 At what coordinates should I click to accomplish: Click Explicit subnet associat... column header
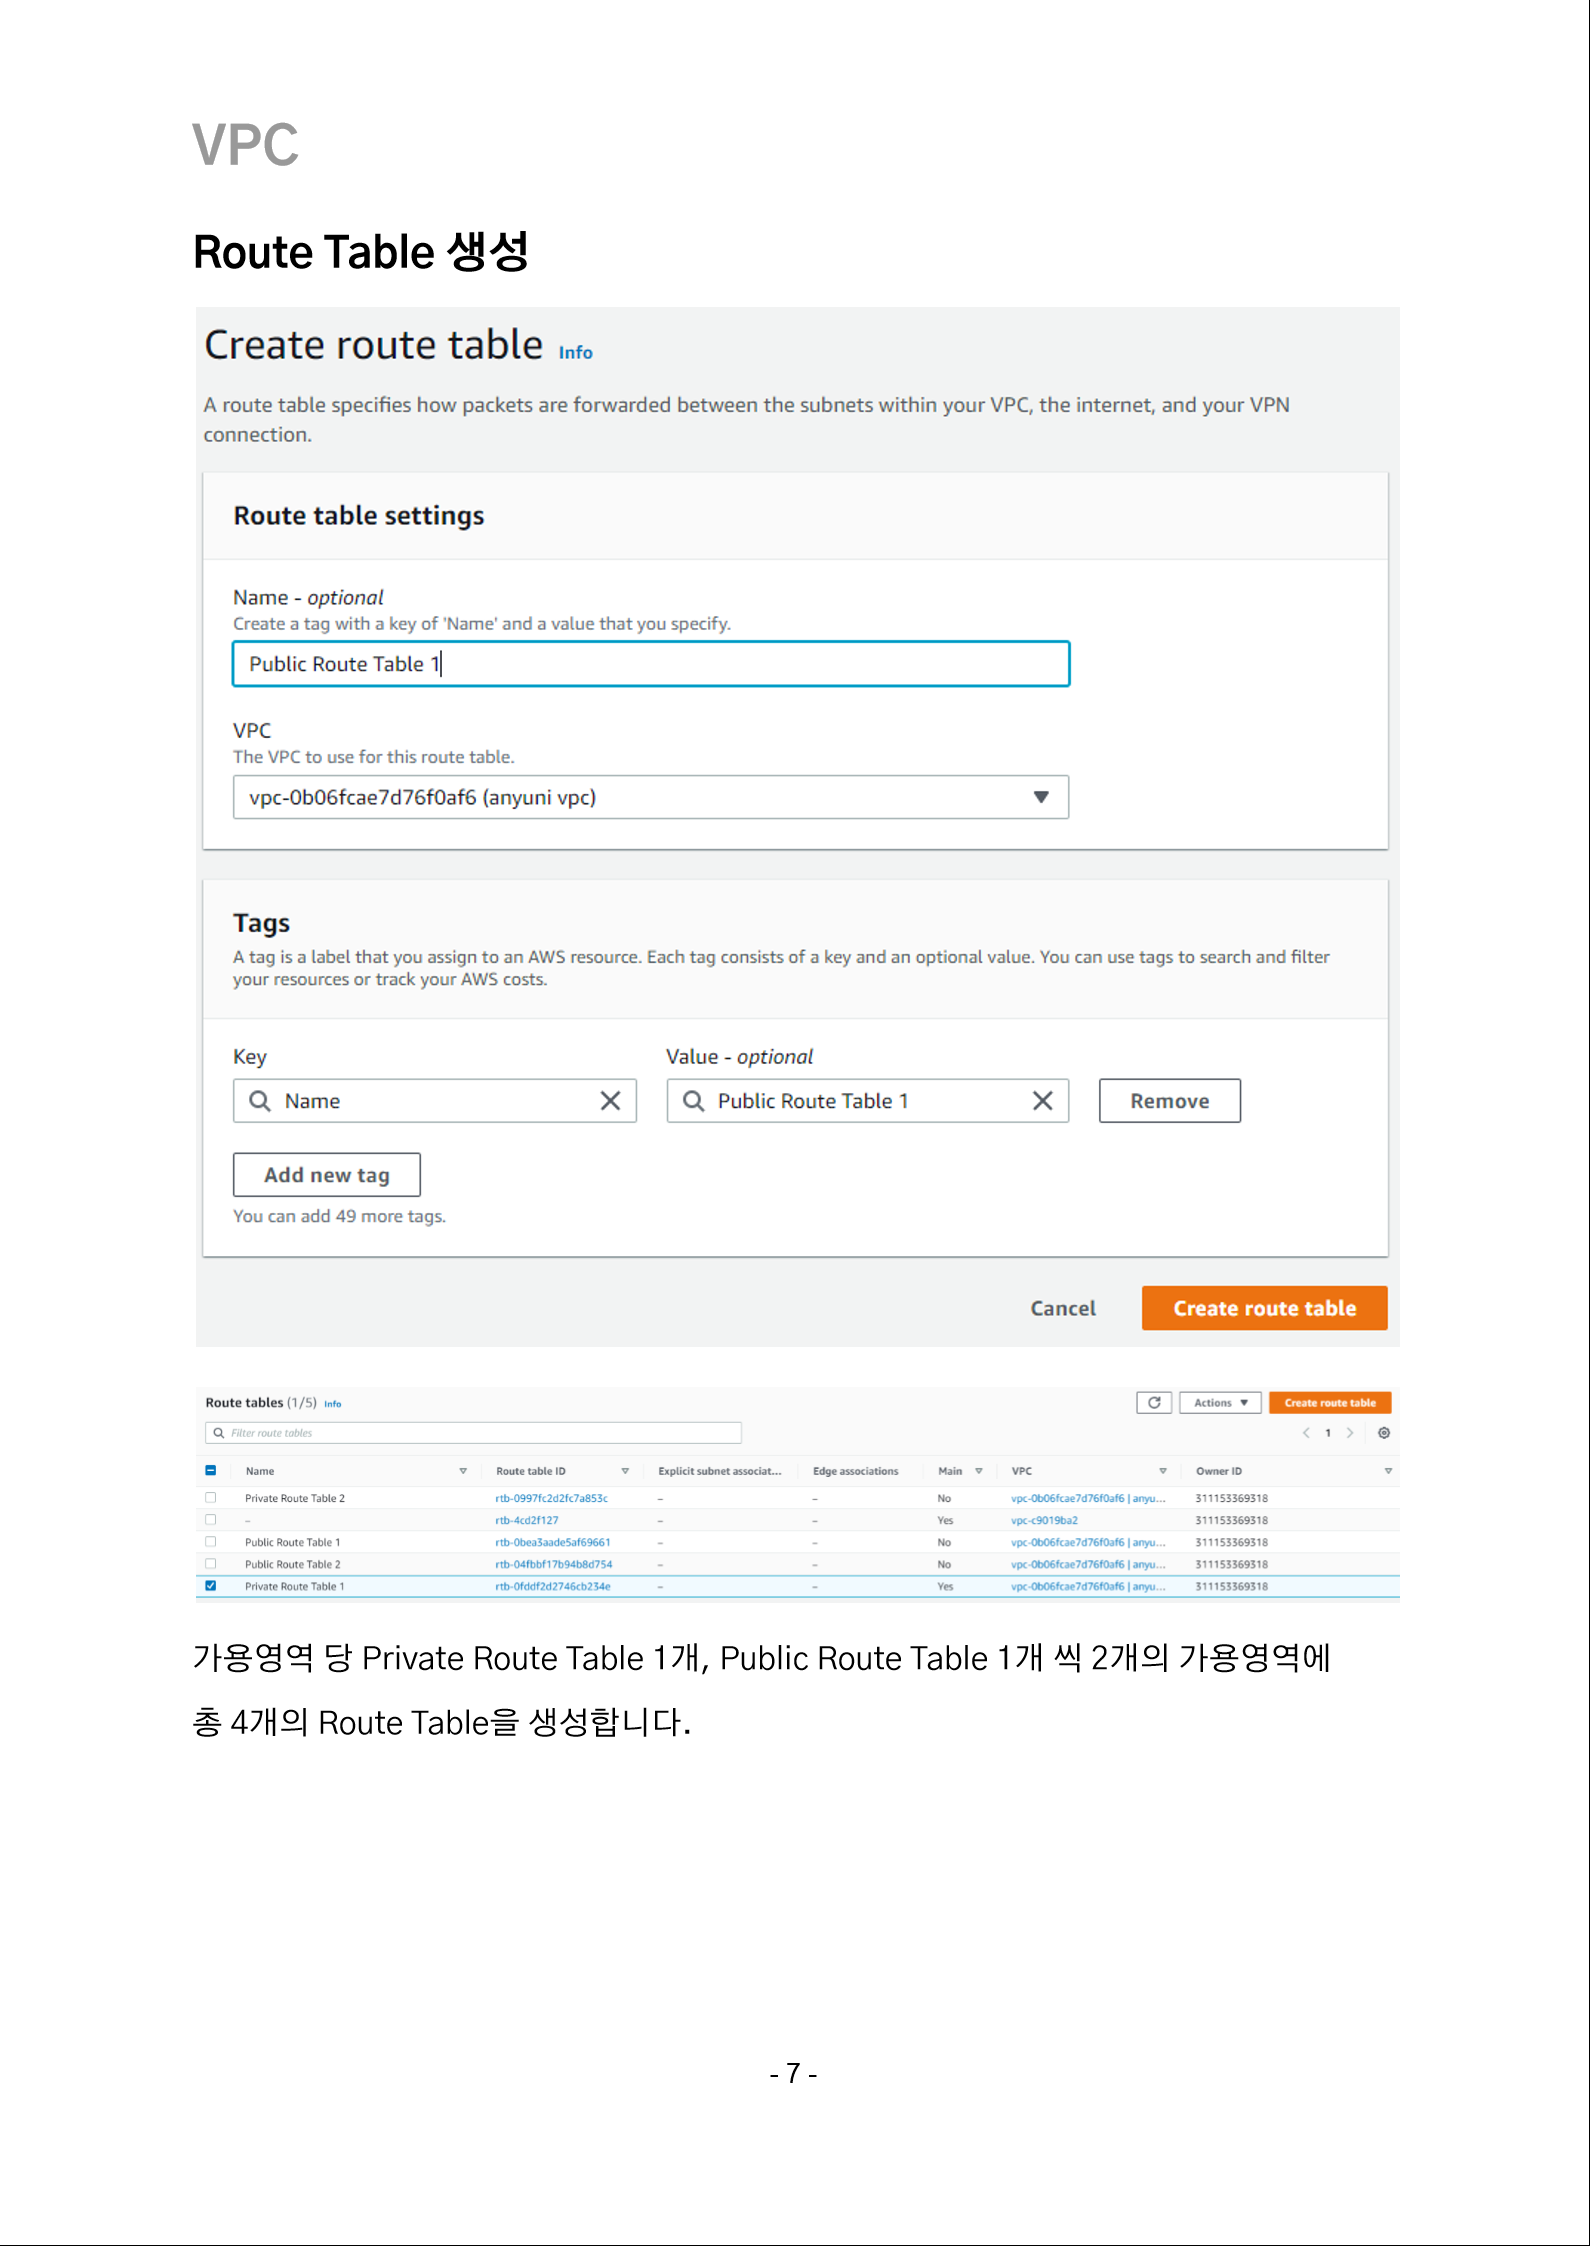pyautogui.click(x=719, y=1471)
